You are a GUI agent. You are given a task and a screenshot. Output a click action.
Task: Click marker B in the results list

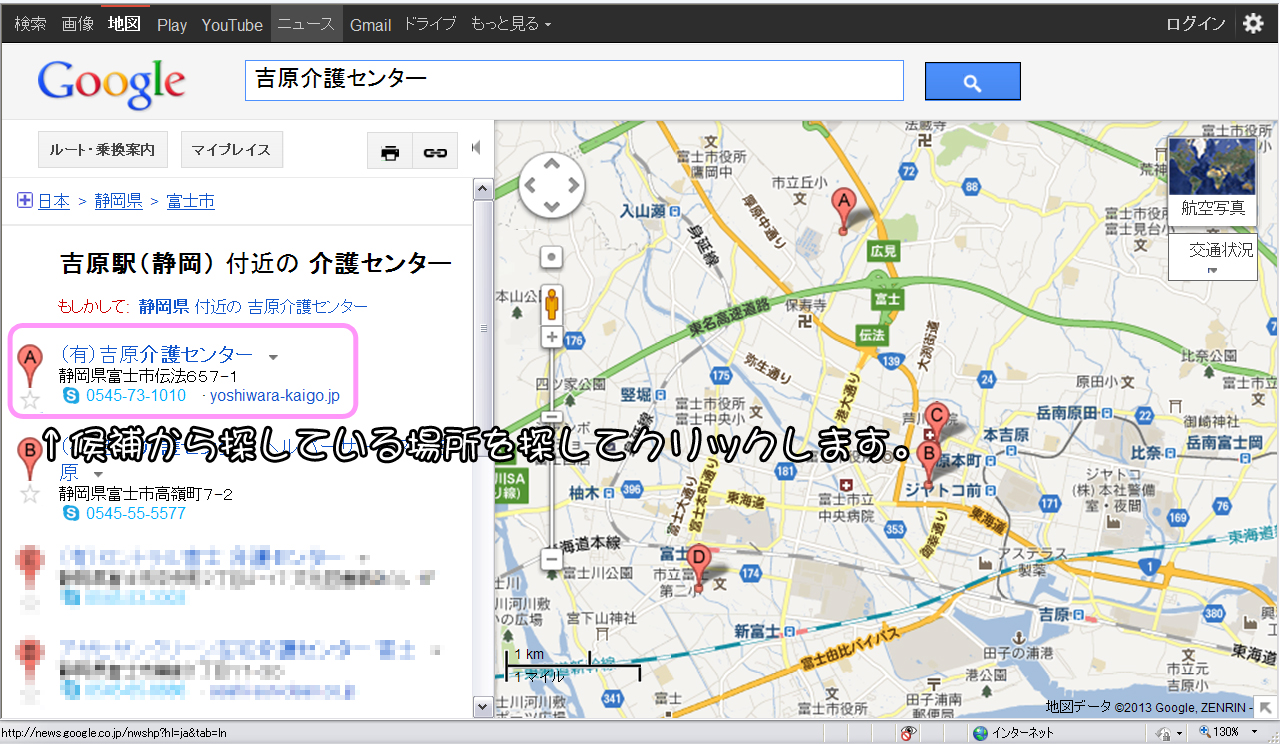31,459
